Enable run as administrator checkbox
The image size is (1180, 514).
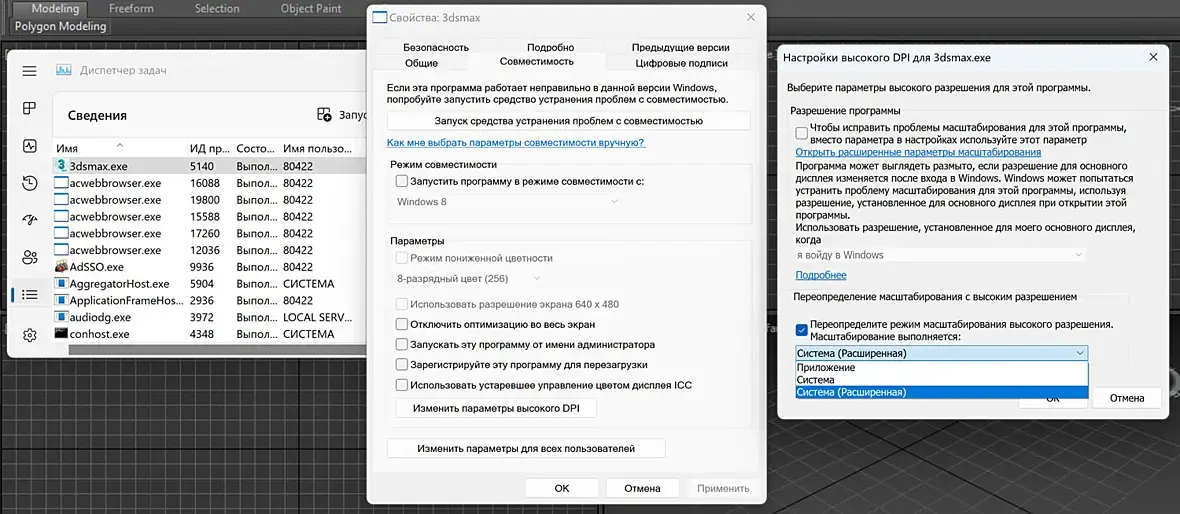tap(402, 345)
